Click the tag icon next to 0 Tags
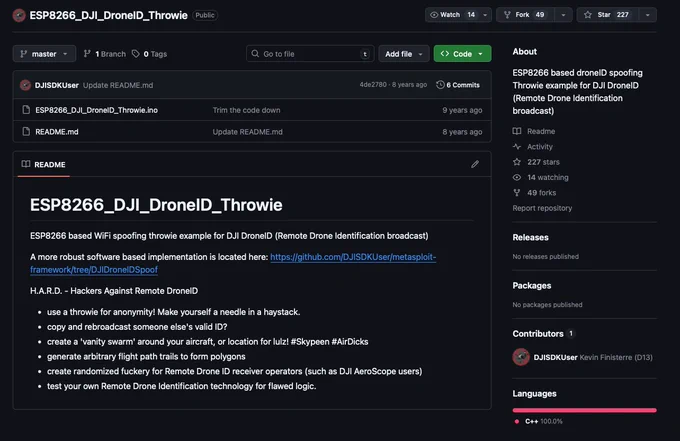This screenshot has height=441, width=680. [x=136, y=53]
